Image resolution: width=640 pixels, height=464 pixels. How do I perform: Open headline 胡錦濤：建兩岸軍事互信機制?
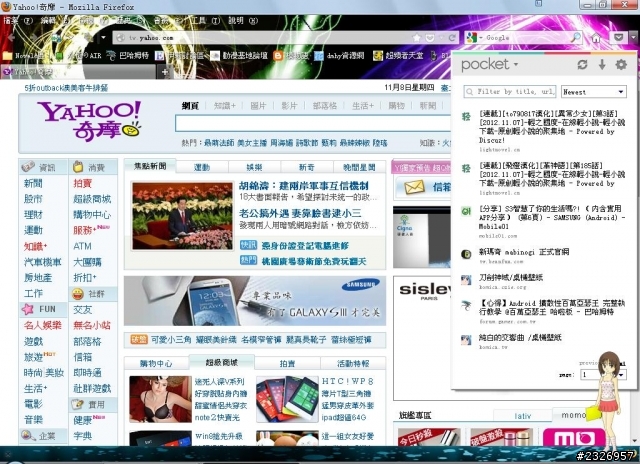point(304,186)
